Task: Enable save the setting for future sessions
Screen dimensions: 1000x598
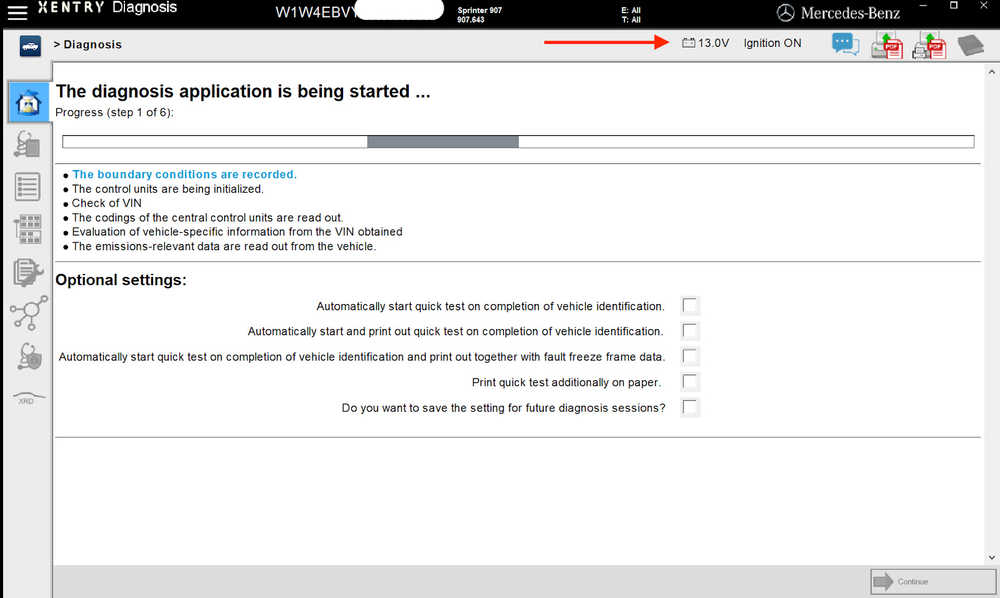Action: [x=689, y=407]
